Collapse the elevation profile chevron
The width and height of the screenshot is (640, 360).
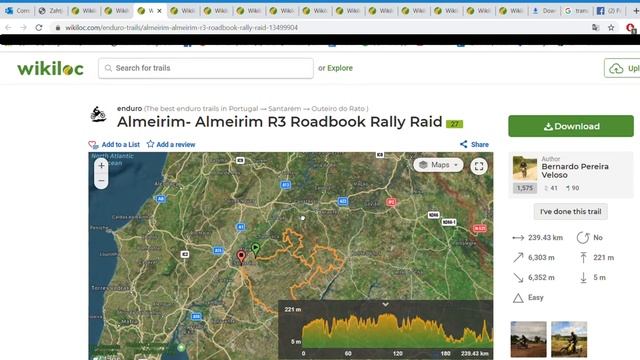[385, 304]
